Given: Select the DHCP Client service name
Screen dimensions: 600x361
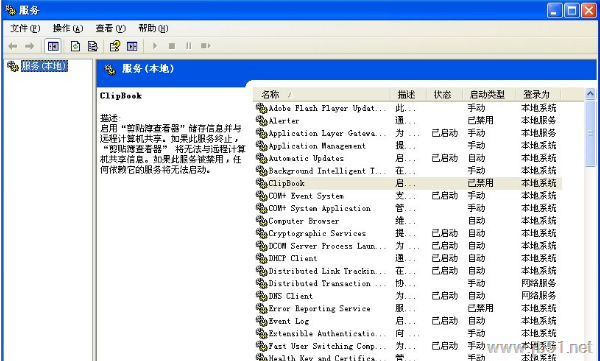Looking at the screenshot, I should pos(293,258).
